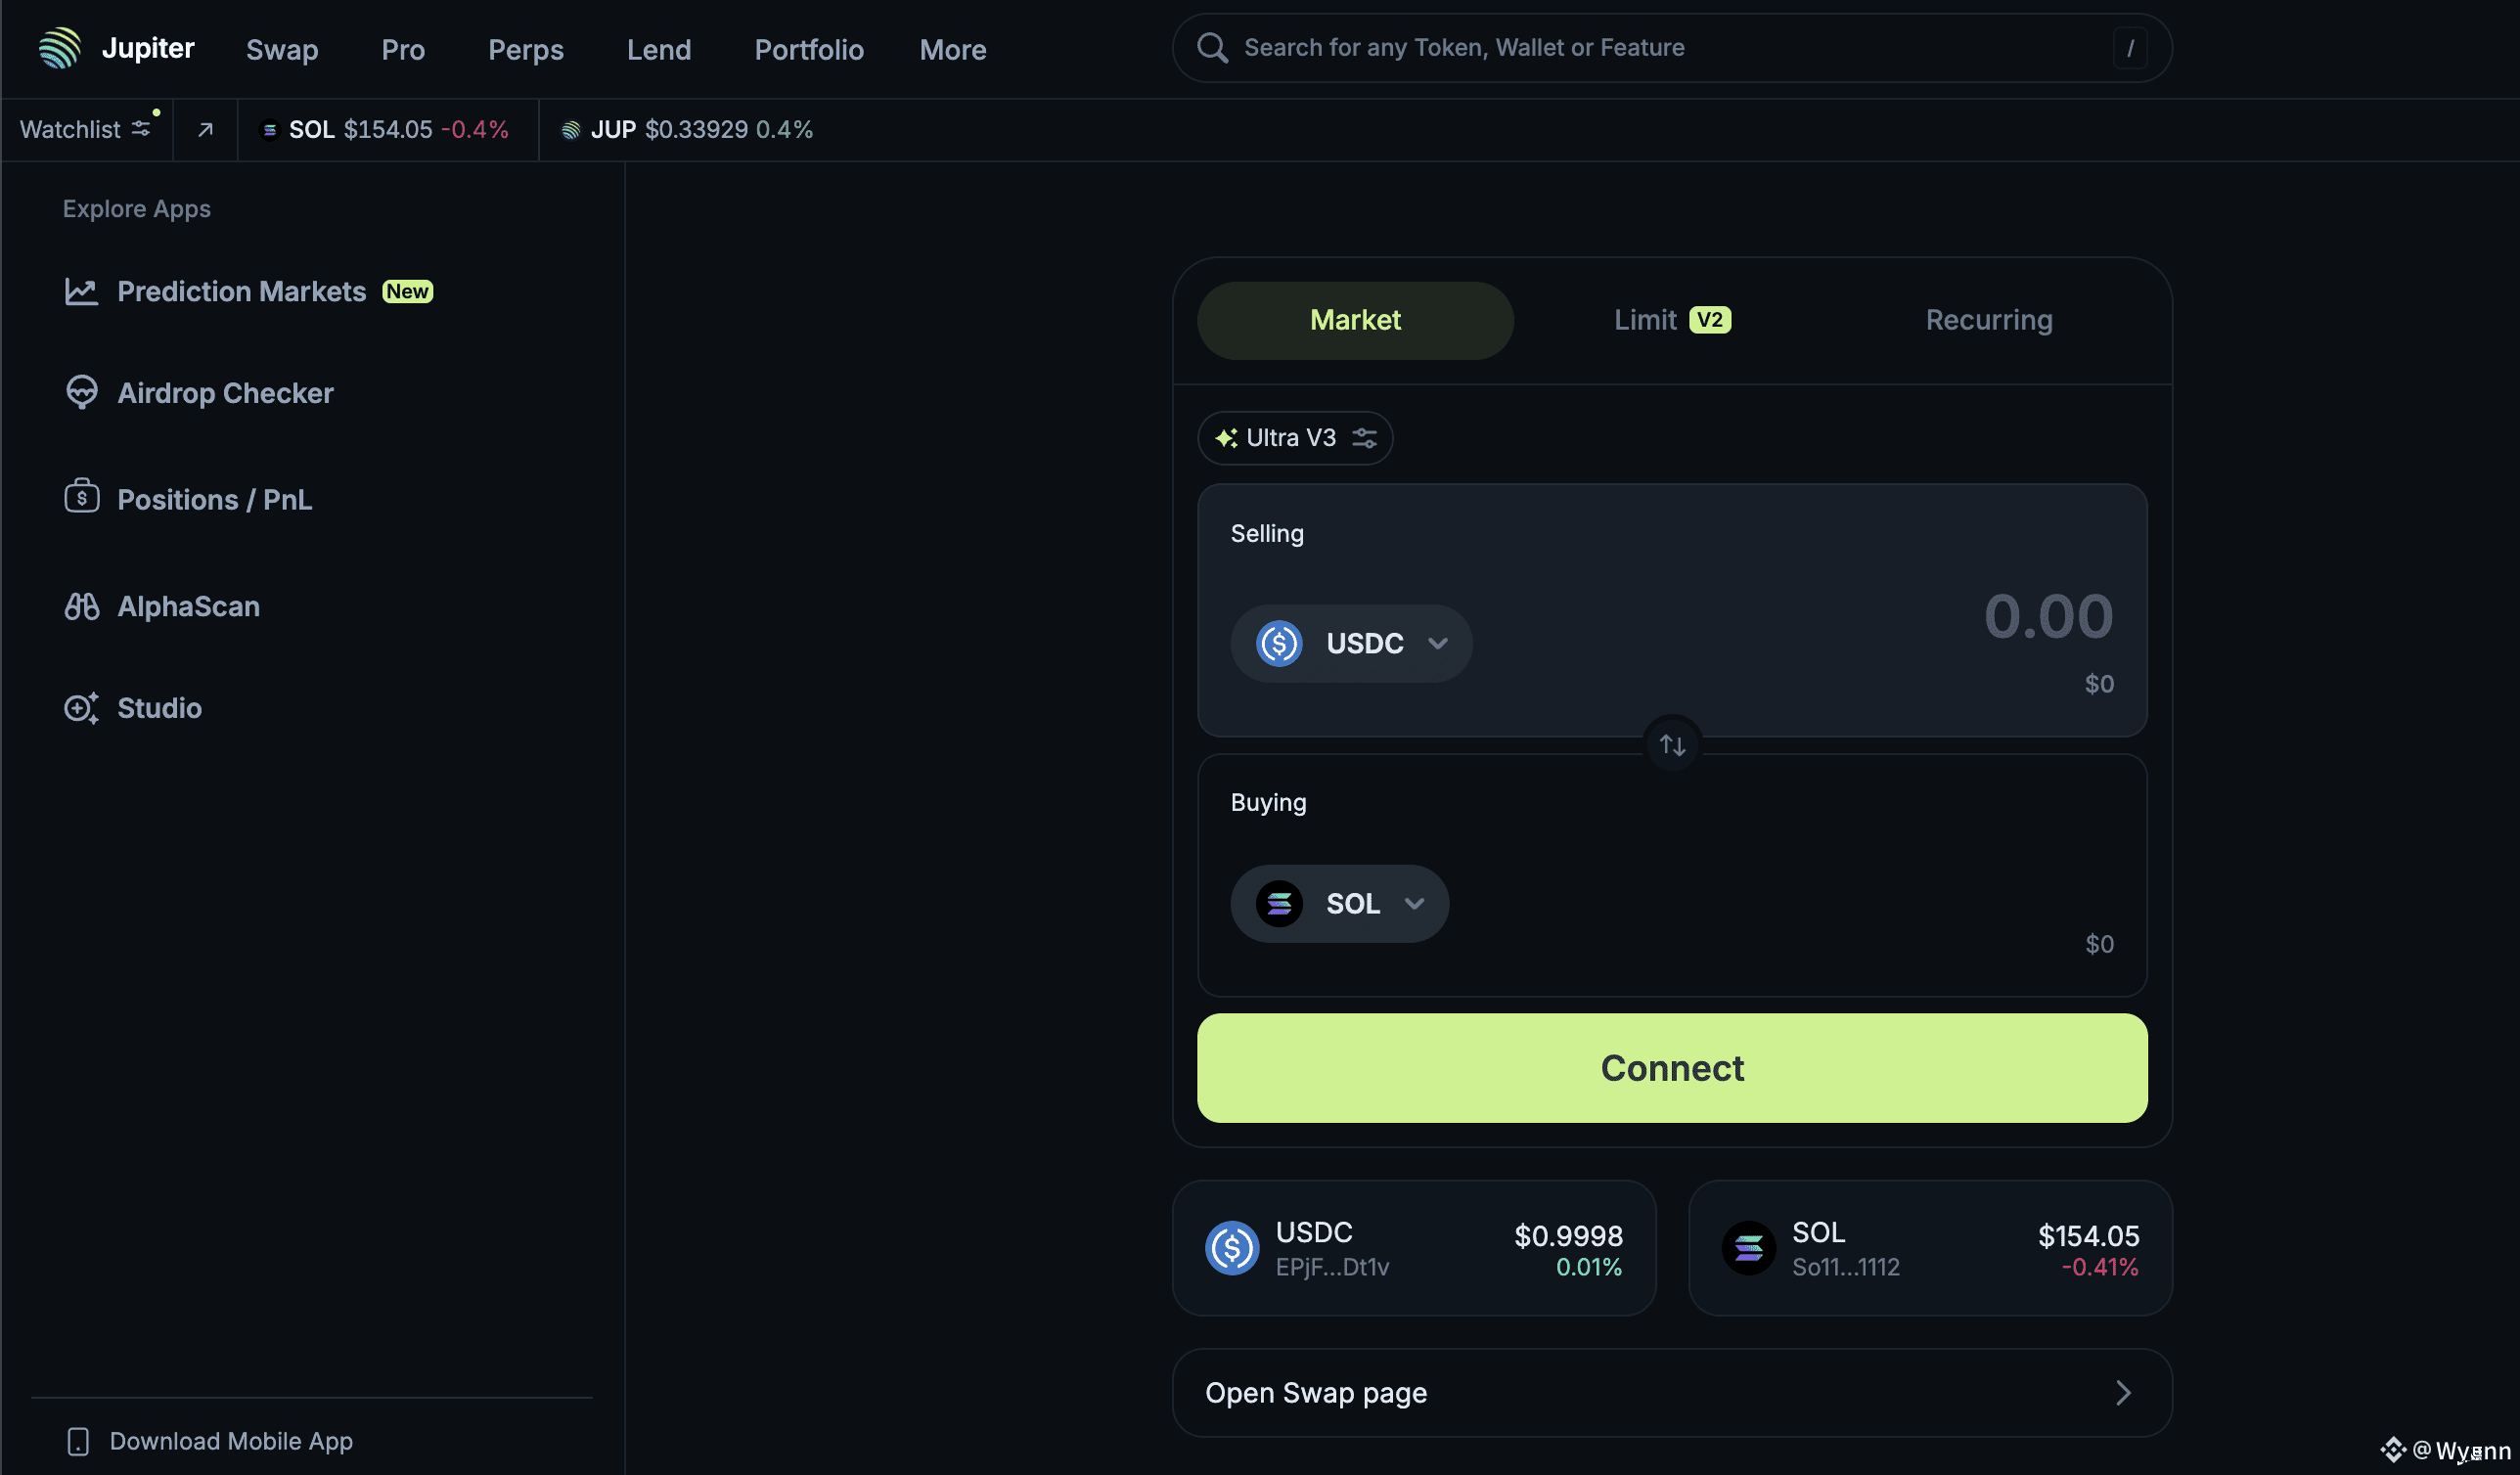
Task: Expand Open Swap page chevron
Action: click(2123, 1392)
